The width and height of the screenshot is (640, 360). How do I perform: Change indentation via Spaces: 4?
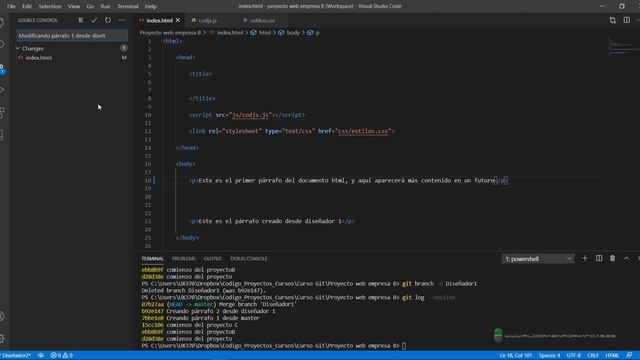tap(549, 356)
